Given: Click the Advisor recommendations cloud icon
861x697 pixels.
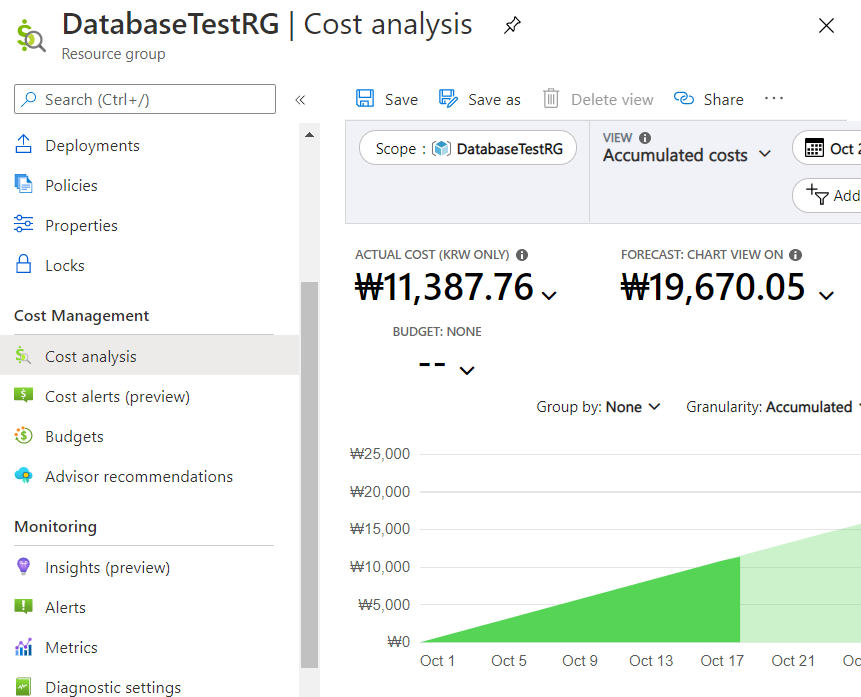Looking at the screenshot, I should [x=23, y=475].
